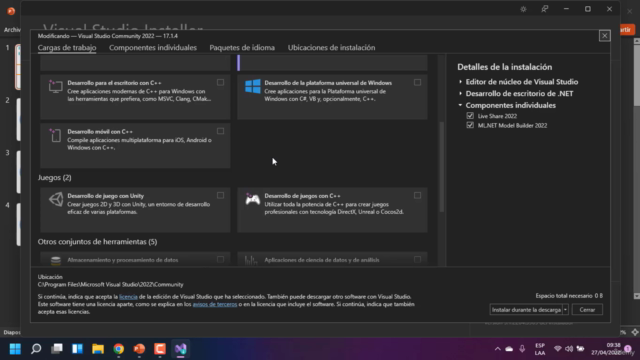This screenshot has width=640, height=360.
Task: Open the Widgets icon on the taskbar
Action: point(78,349)
